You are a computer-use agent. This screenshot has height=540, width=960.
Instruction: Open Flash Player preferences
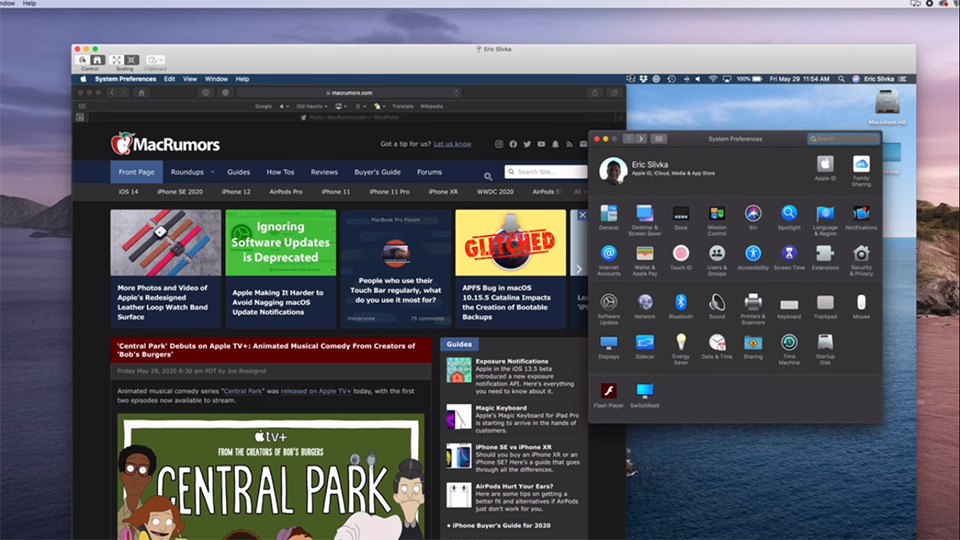(x=609, y=395)
